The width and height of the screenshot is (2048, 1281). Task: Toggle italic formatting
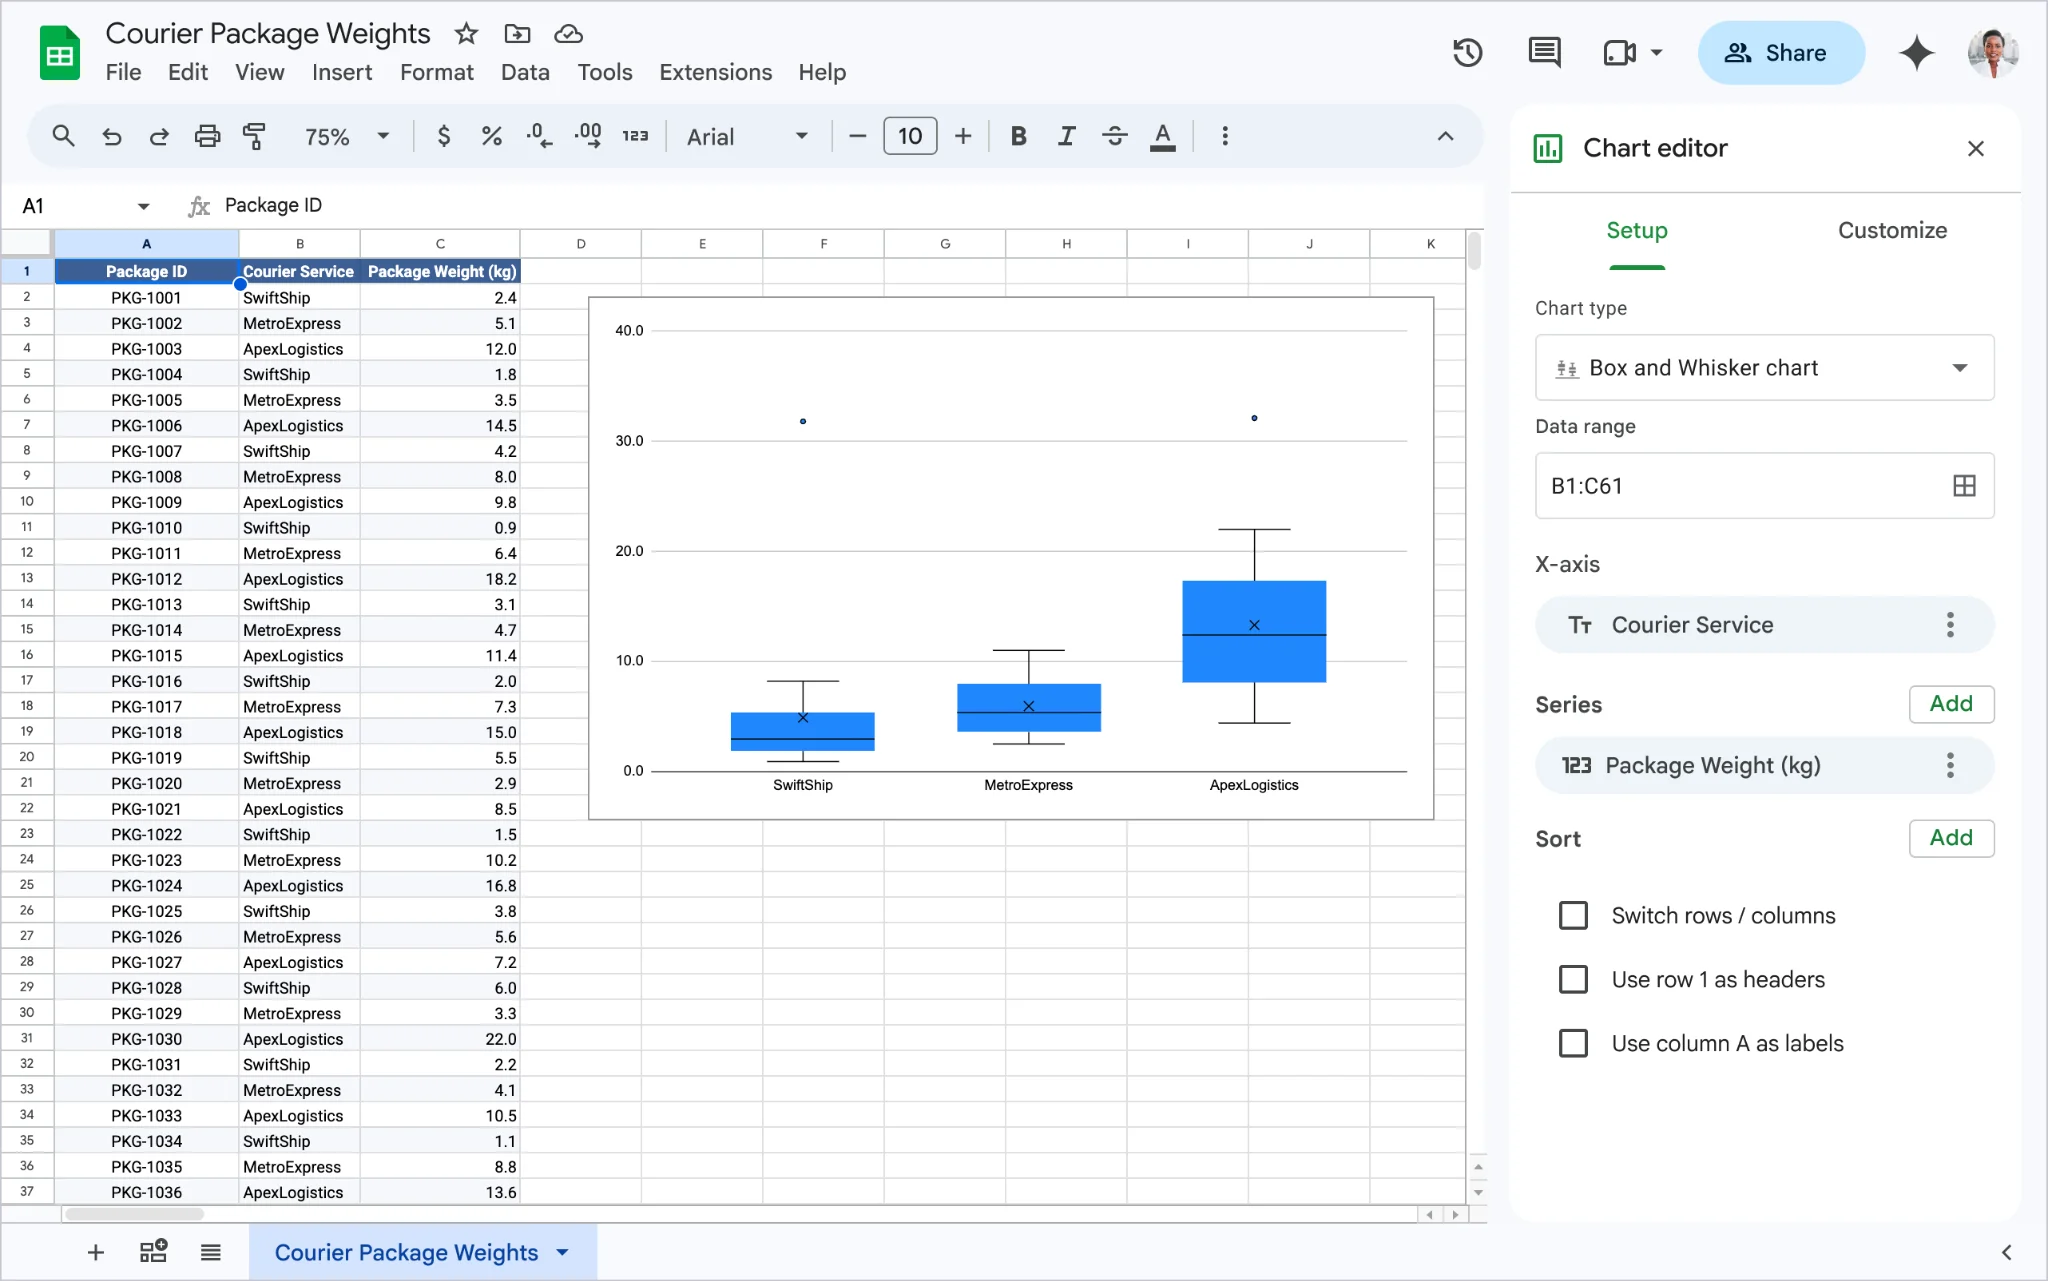(1067, 136)
